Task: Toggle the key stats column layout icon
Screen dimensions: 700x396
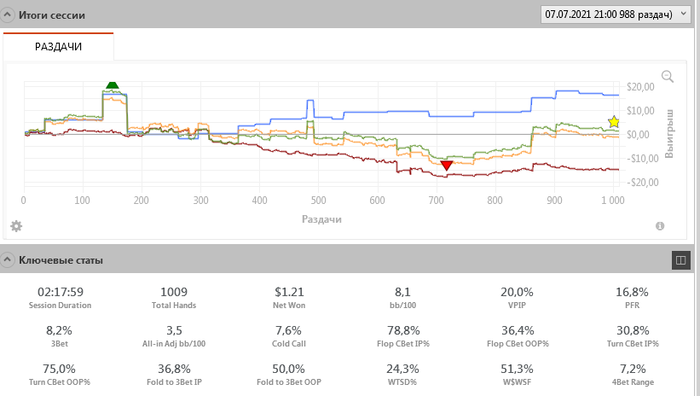Action: [x=681, y=260]
